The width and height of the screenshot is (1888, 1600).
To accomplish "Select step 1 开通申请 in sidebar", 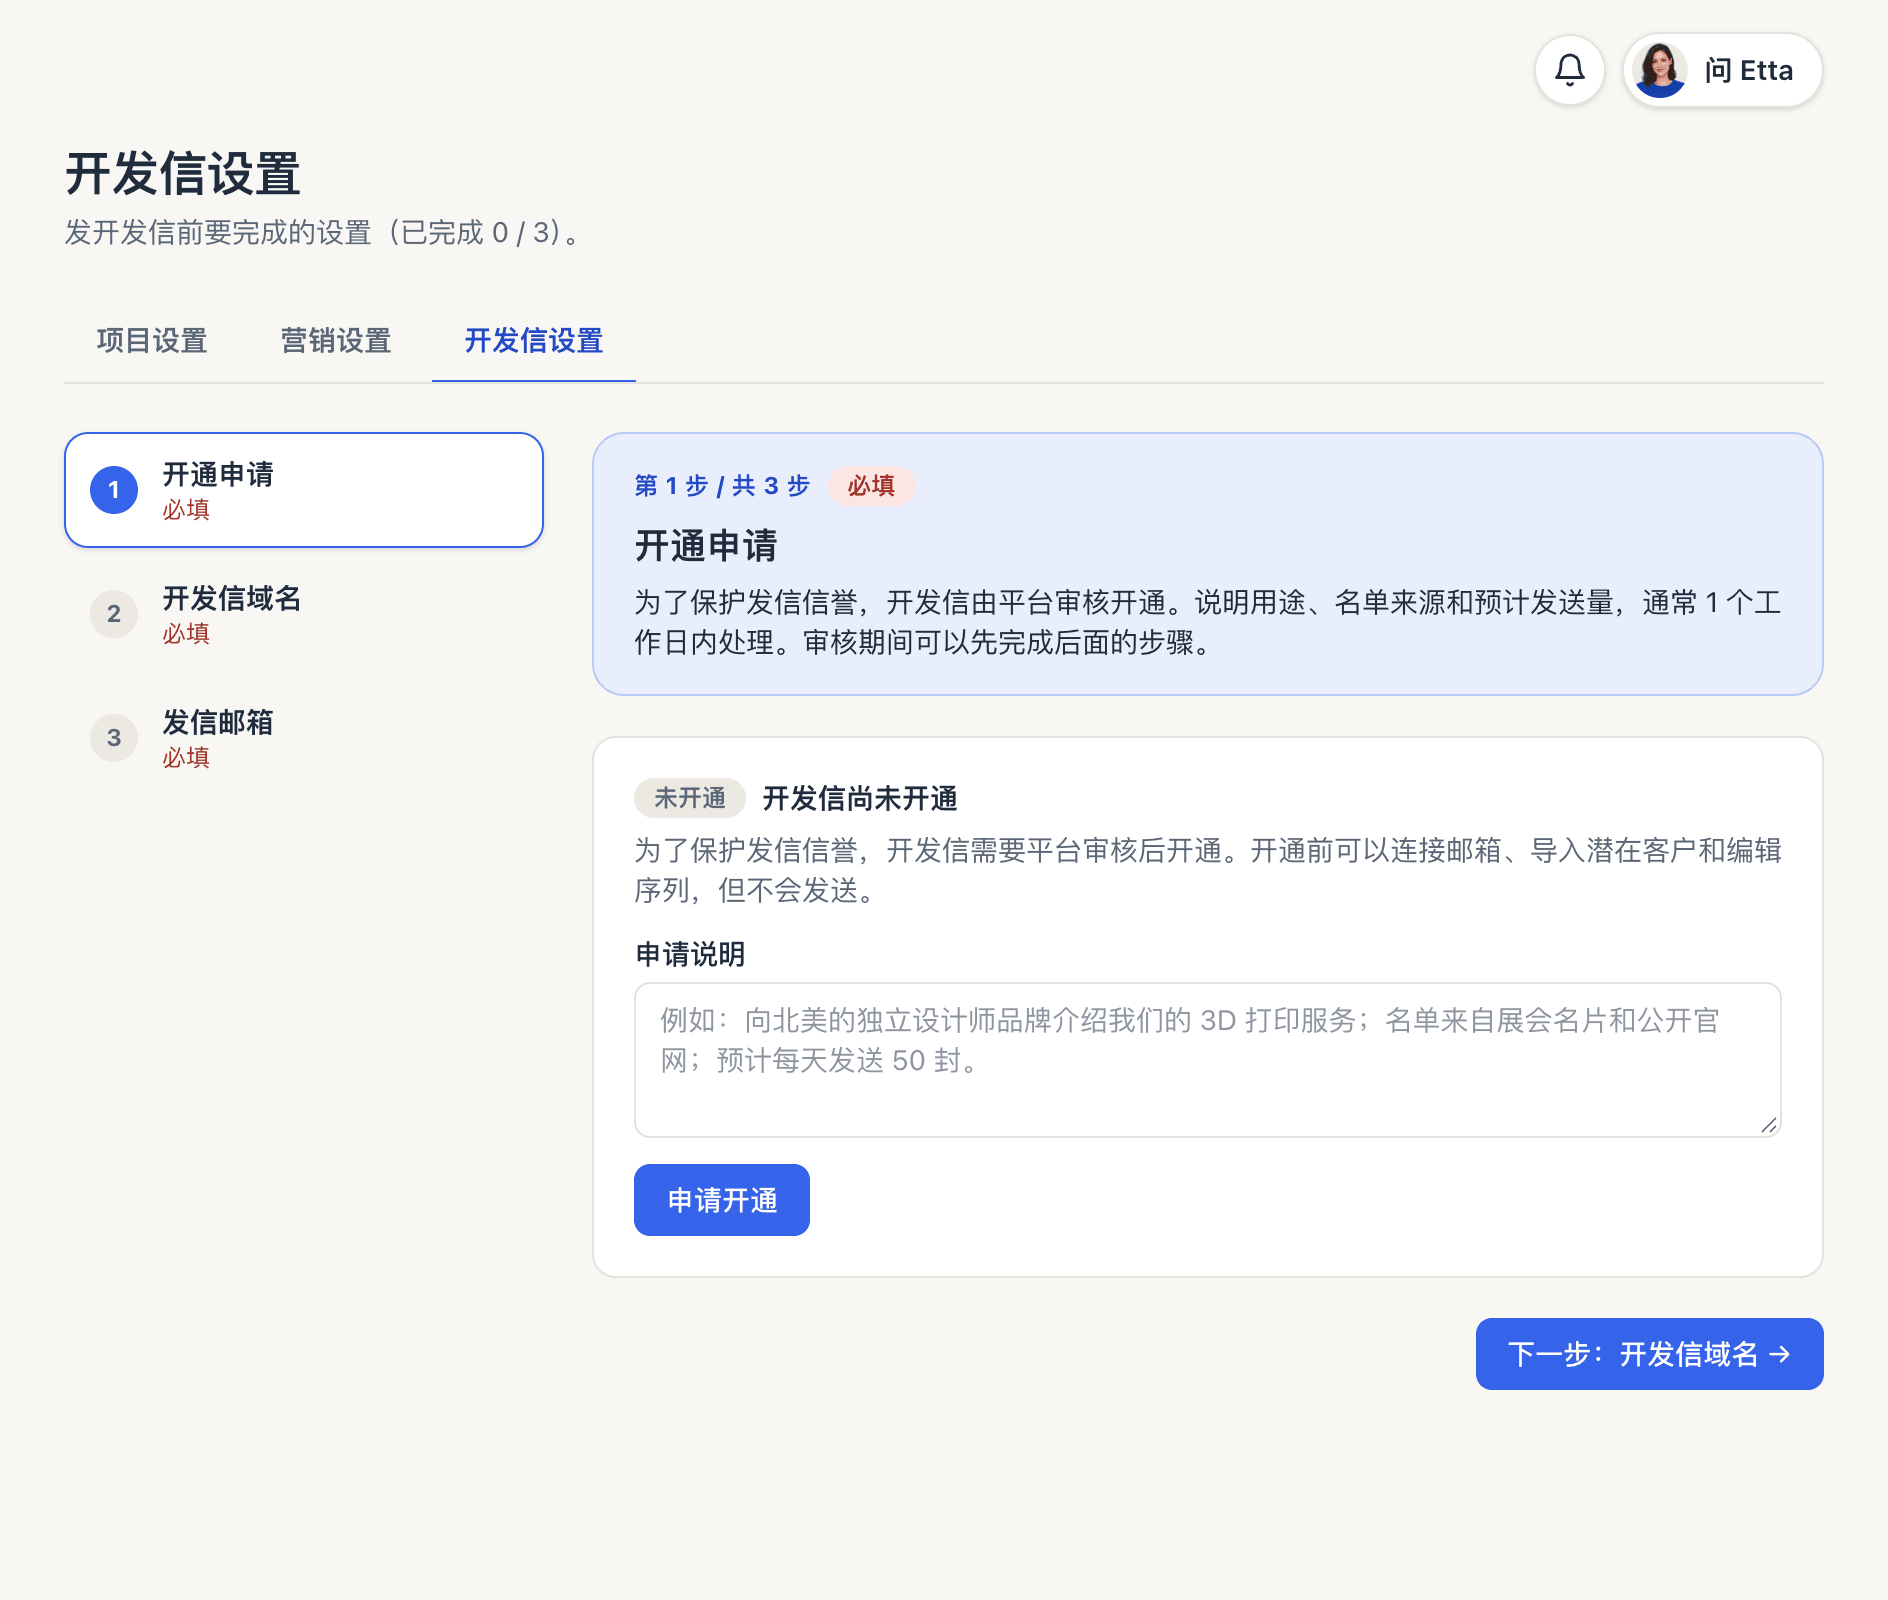I will click(x=304, y=490).
